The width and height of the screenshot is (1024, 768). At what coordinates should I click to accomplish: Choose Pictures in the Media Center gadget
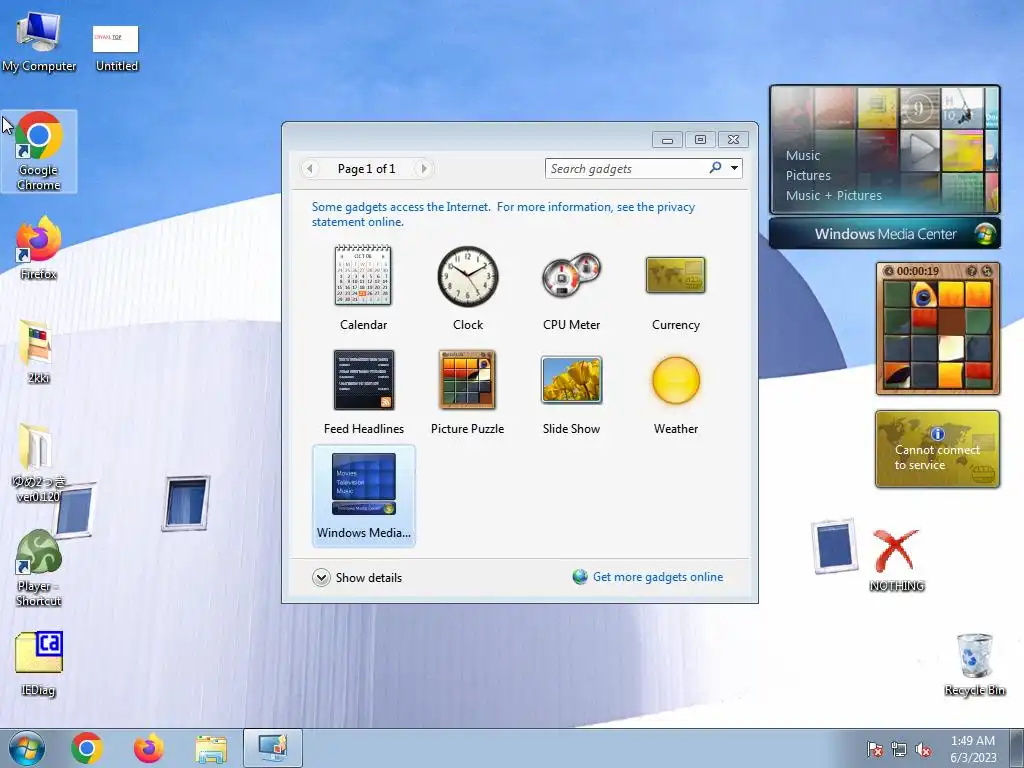tap(808, 176)
